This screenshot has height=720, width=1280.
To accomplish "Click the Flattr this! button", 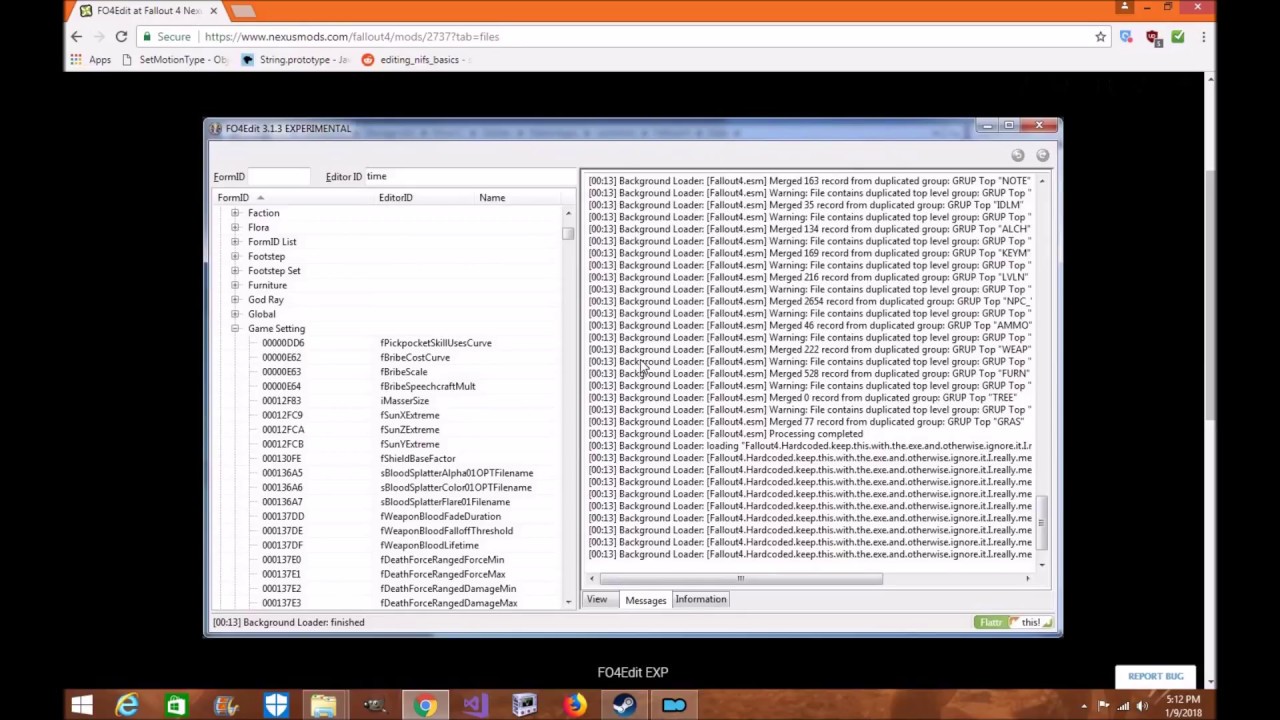I will tap(1015, 622).
